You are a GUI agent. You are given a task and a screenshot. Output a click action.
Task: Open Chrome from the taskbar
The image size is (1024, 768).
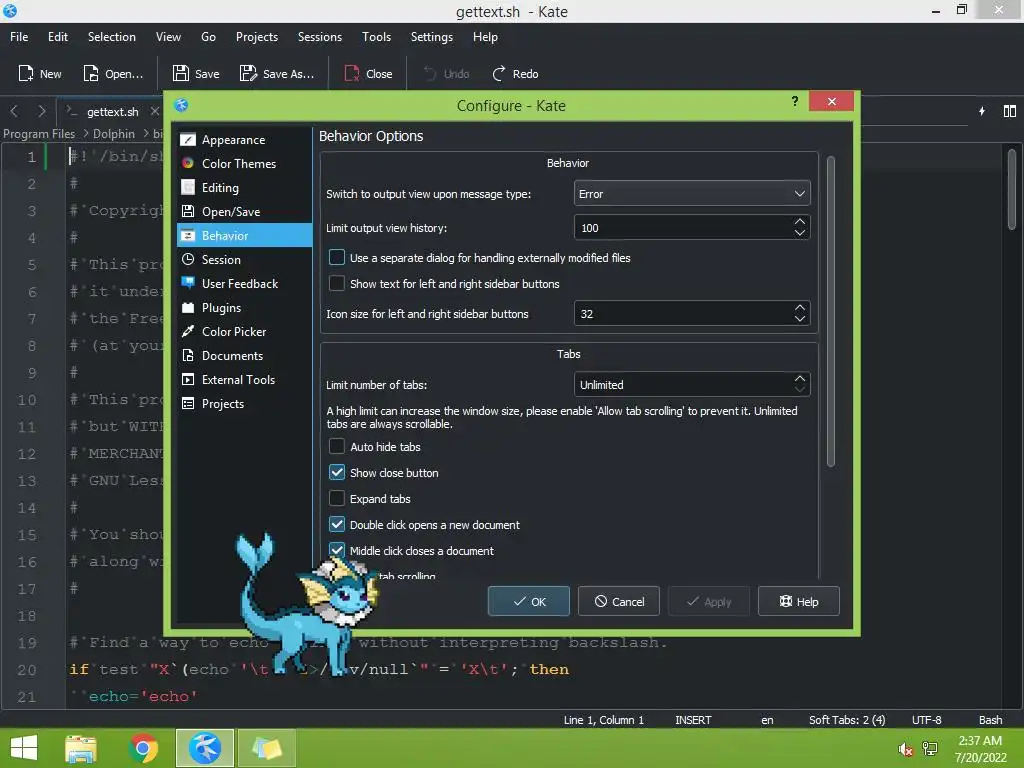(x=143, y=748)
